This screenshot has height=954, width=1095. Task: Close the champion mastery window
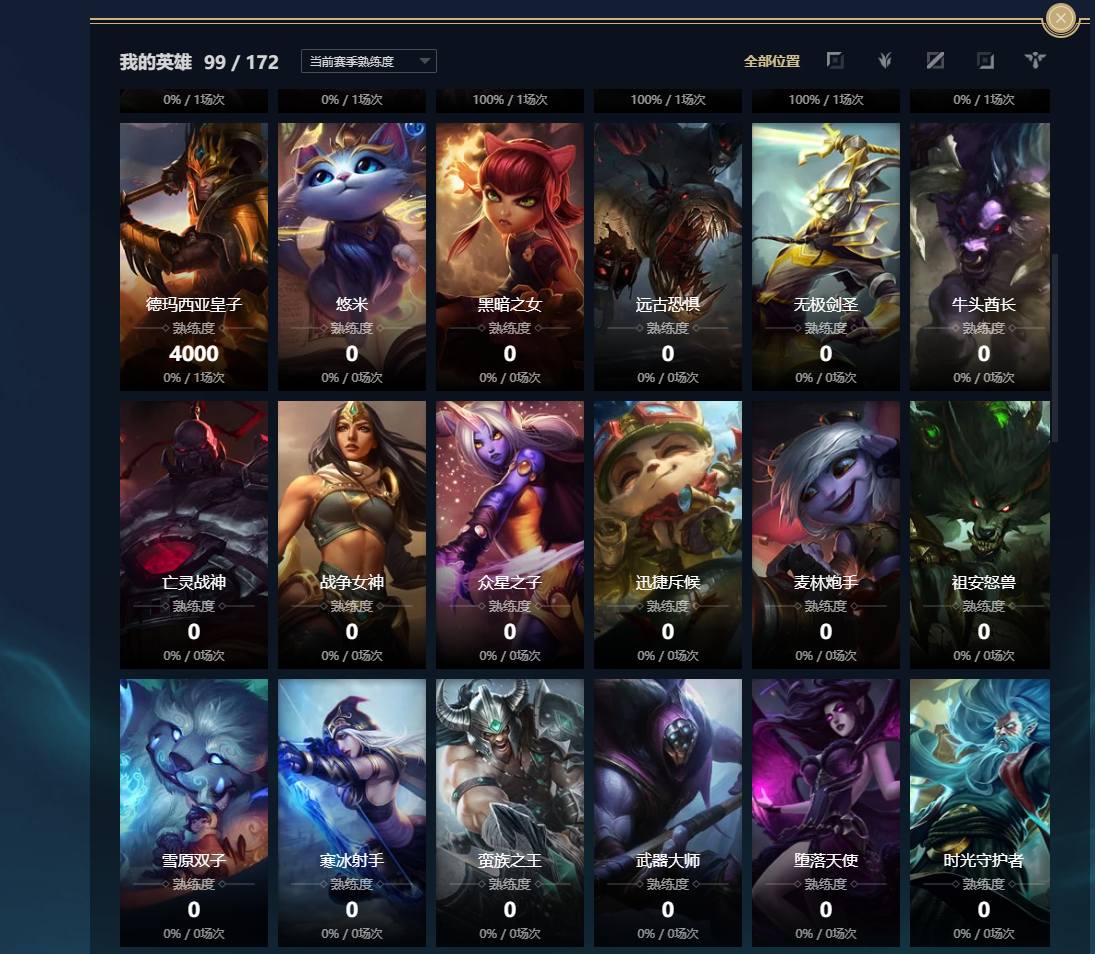tap(1061, 18)
